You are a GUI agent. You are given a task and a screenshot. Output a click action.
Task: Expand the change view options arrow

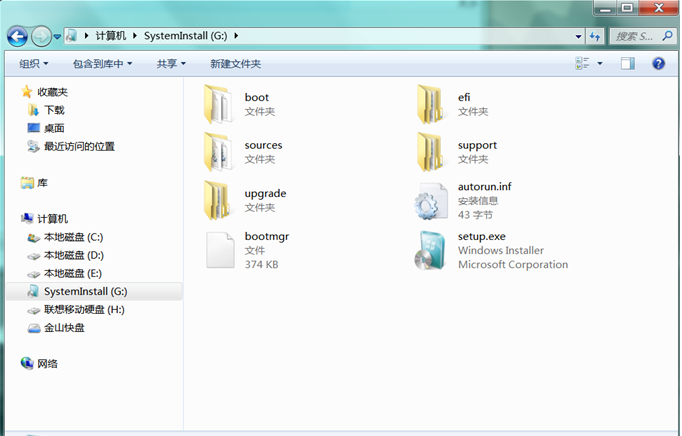(x=600, y=63)
